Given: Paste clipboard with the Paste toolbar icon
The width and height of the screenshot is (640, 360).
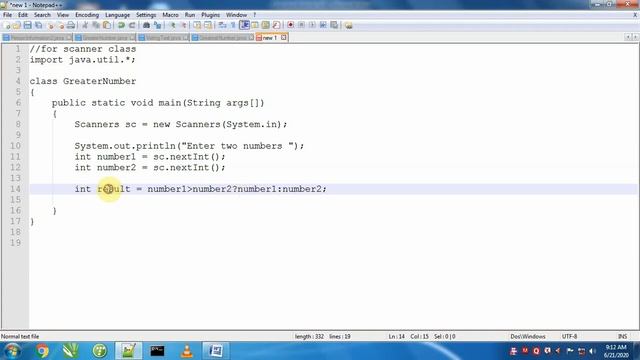Looking at the screenshot, I should click(107, 25).
